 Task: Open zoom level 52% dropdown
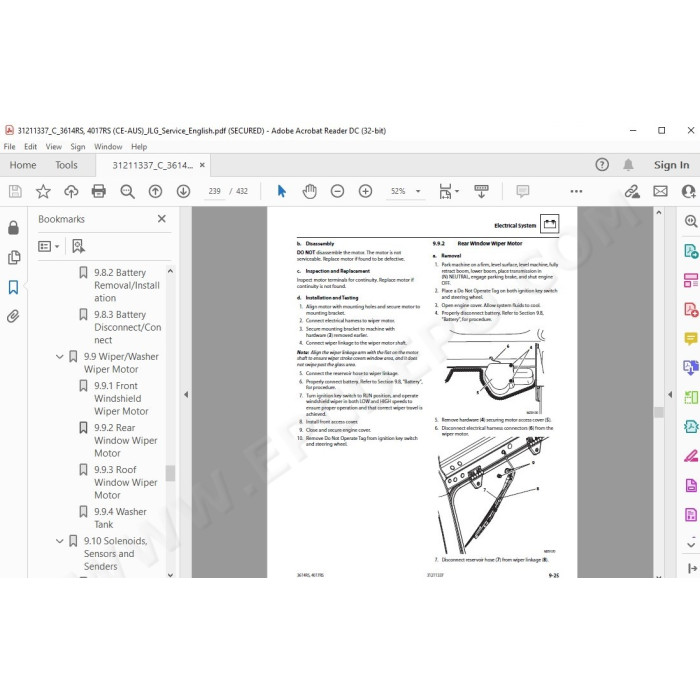pyautogui.click(x=418, y=192)
